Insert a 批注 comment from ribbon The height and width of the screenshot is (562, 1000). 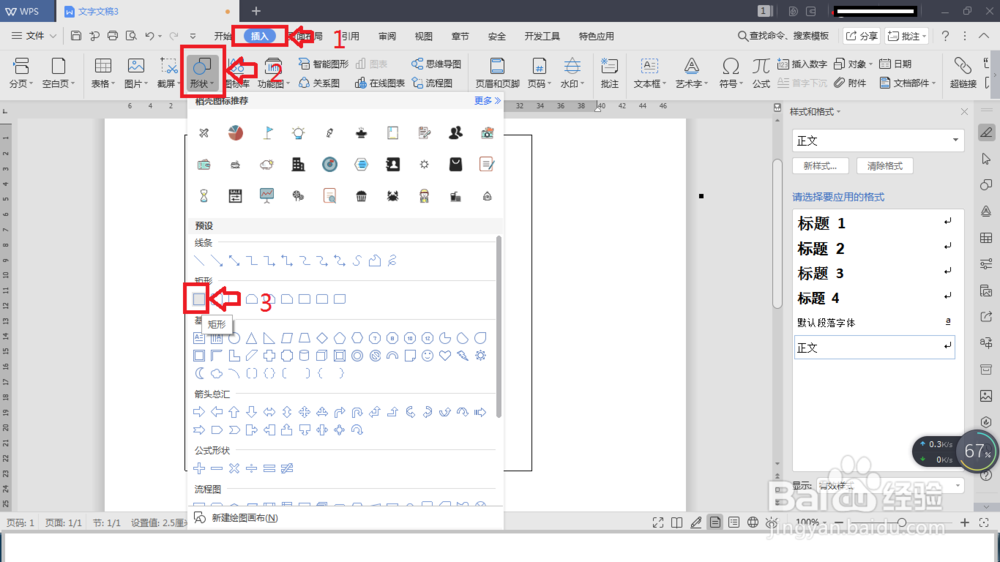609,72
